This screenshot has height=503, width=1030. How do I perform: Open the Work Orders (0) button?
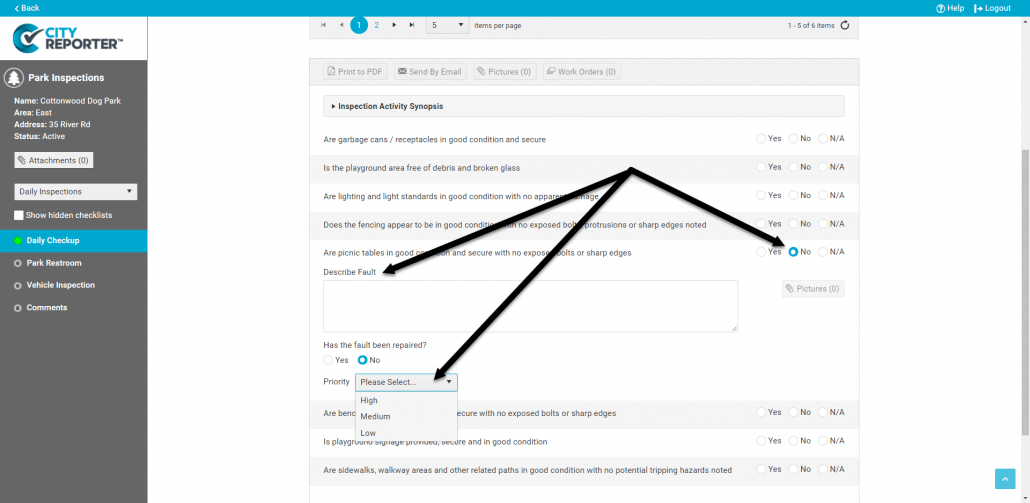click(x=580, y=72)
